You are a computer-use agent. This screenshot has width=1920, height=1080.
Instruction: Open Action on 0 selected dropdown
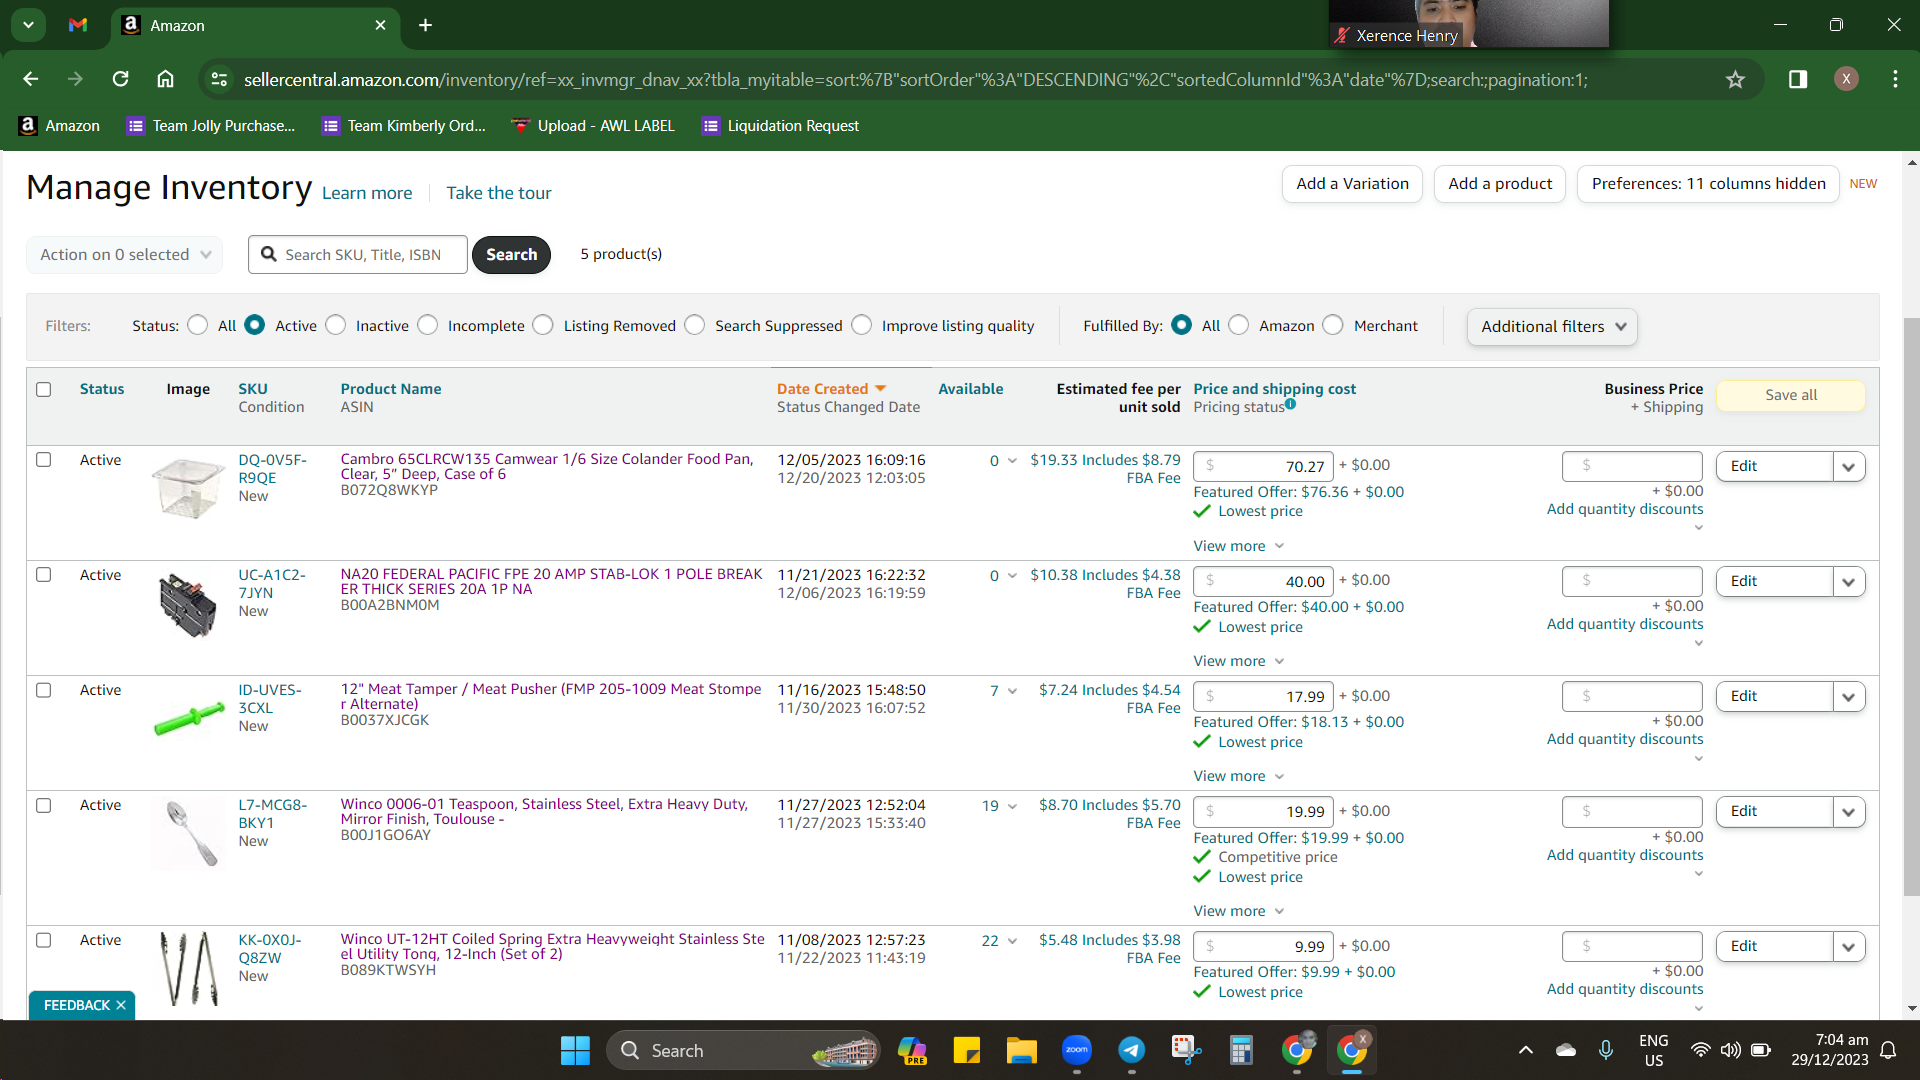tap(125, 255)
